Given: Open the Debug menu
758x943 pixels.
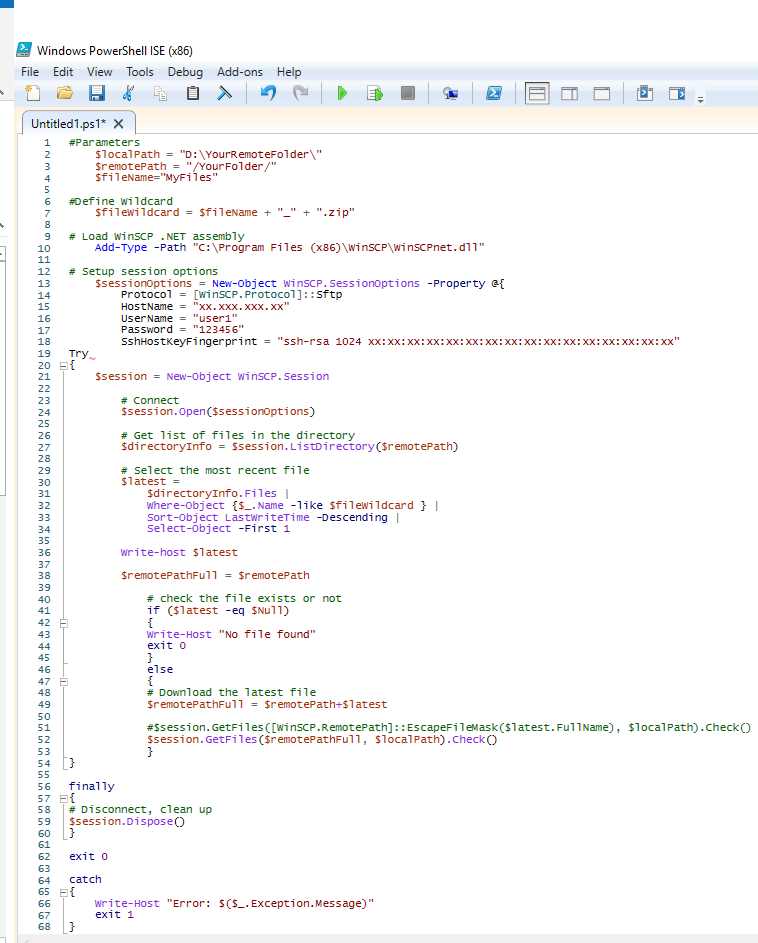Looking at the screenshot, I should click(185, 72).
